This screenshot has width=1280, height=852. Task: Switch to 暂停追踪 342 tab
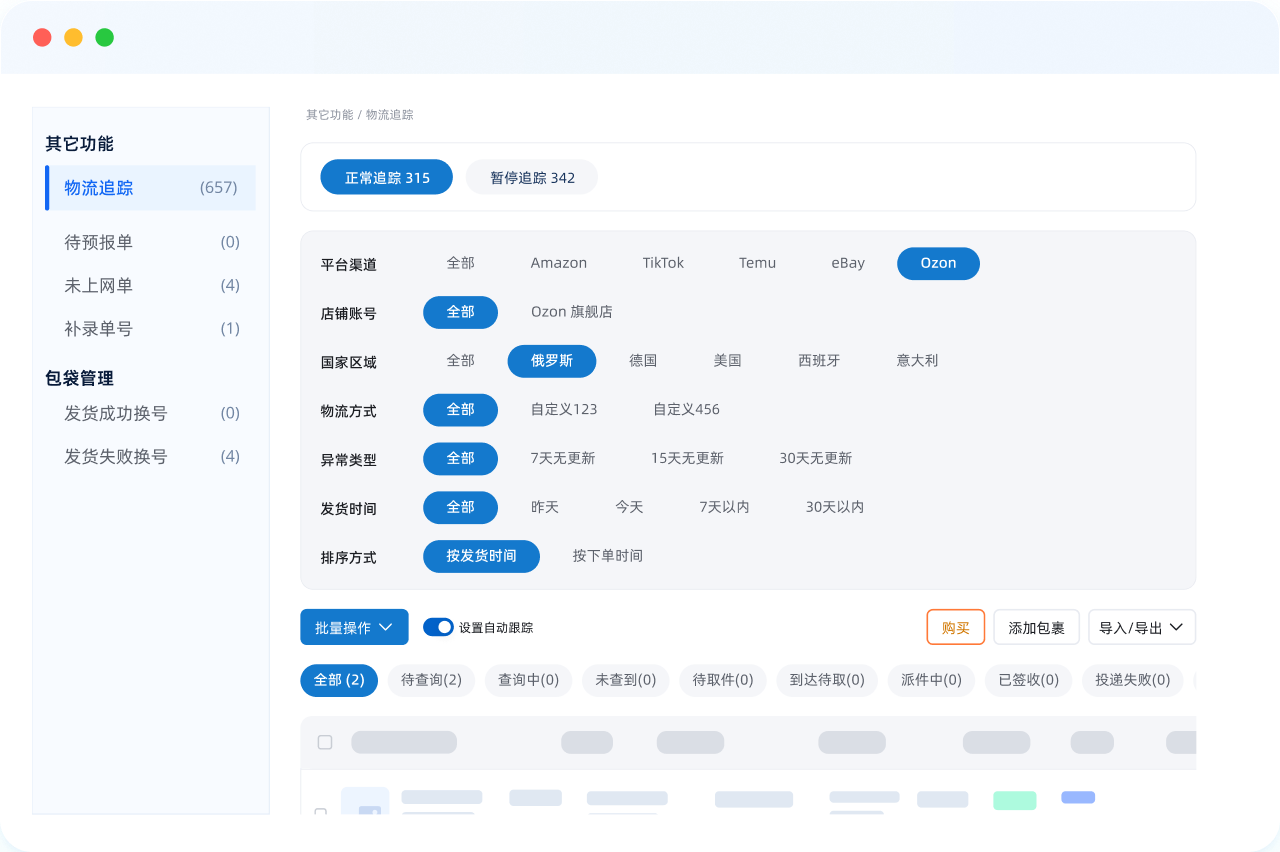coord(532,178)
